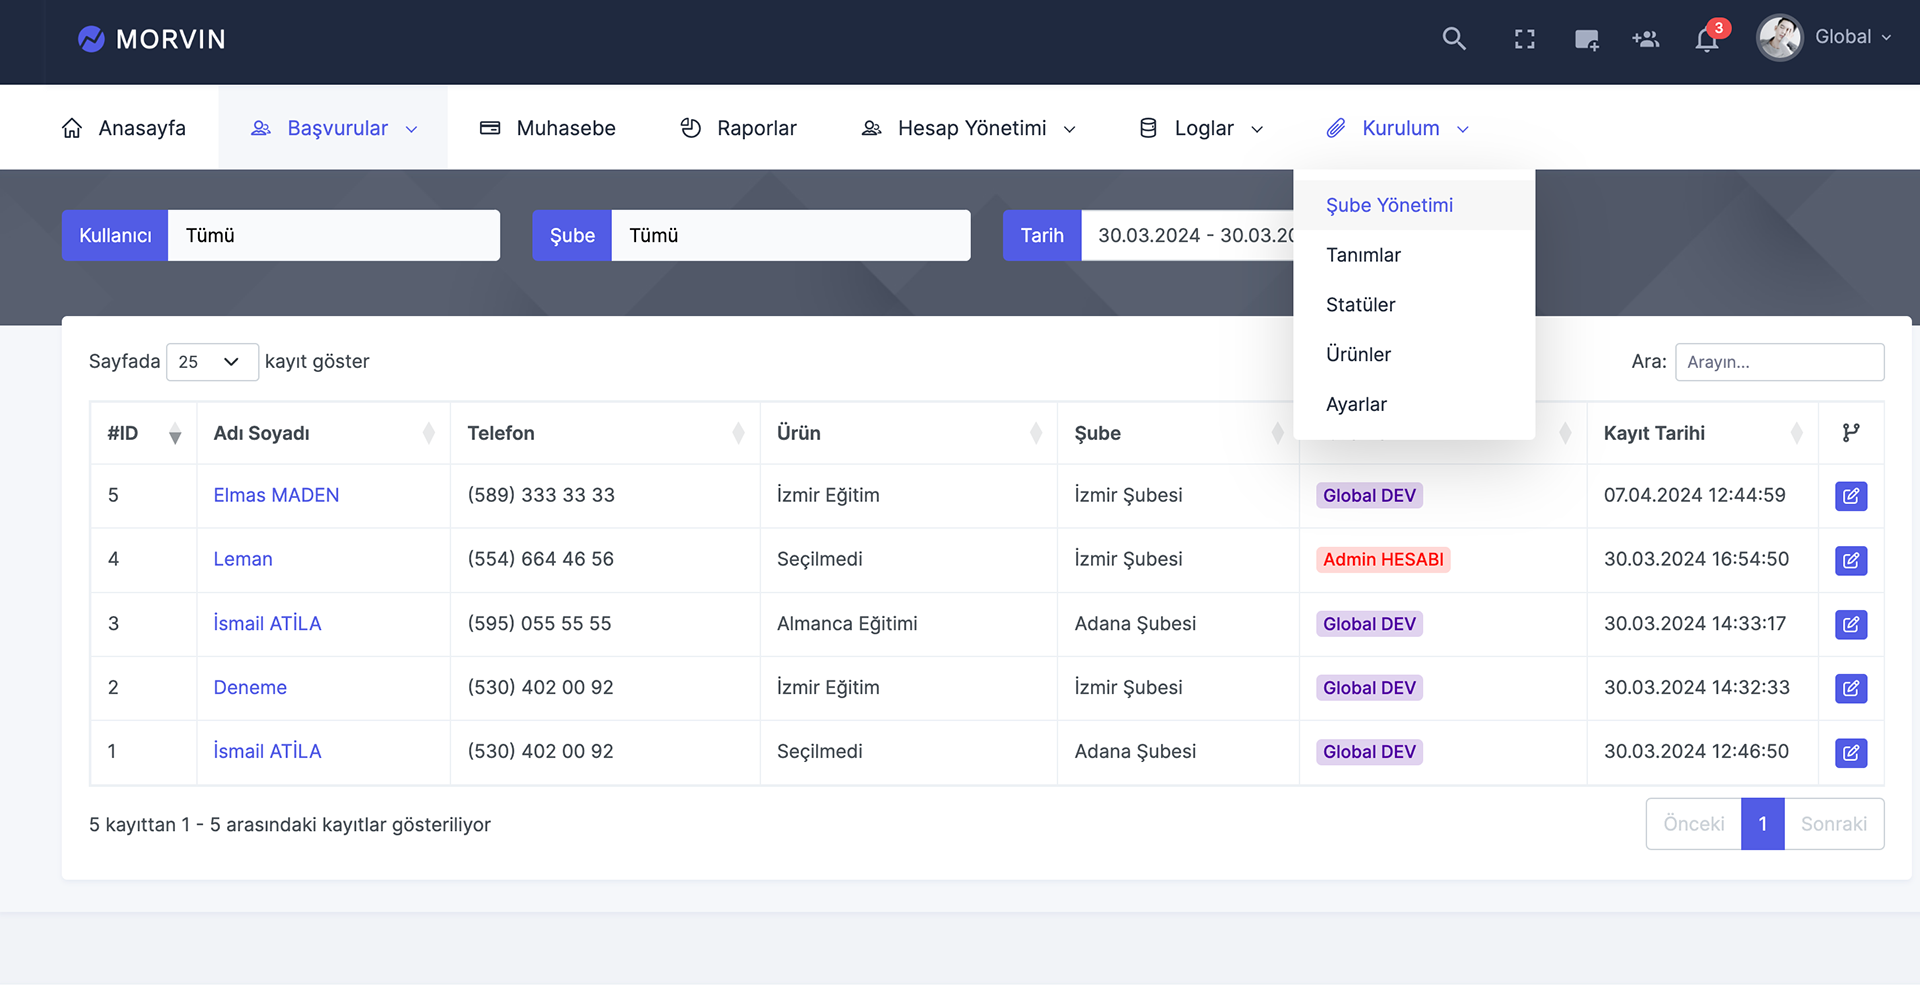1920x990 pixels.
Task: Open the Loglar dropdown
Action: coord(1201,128)
